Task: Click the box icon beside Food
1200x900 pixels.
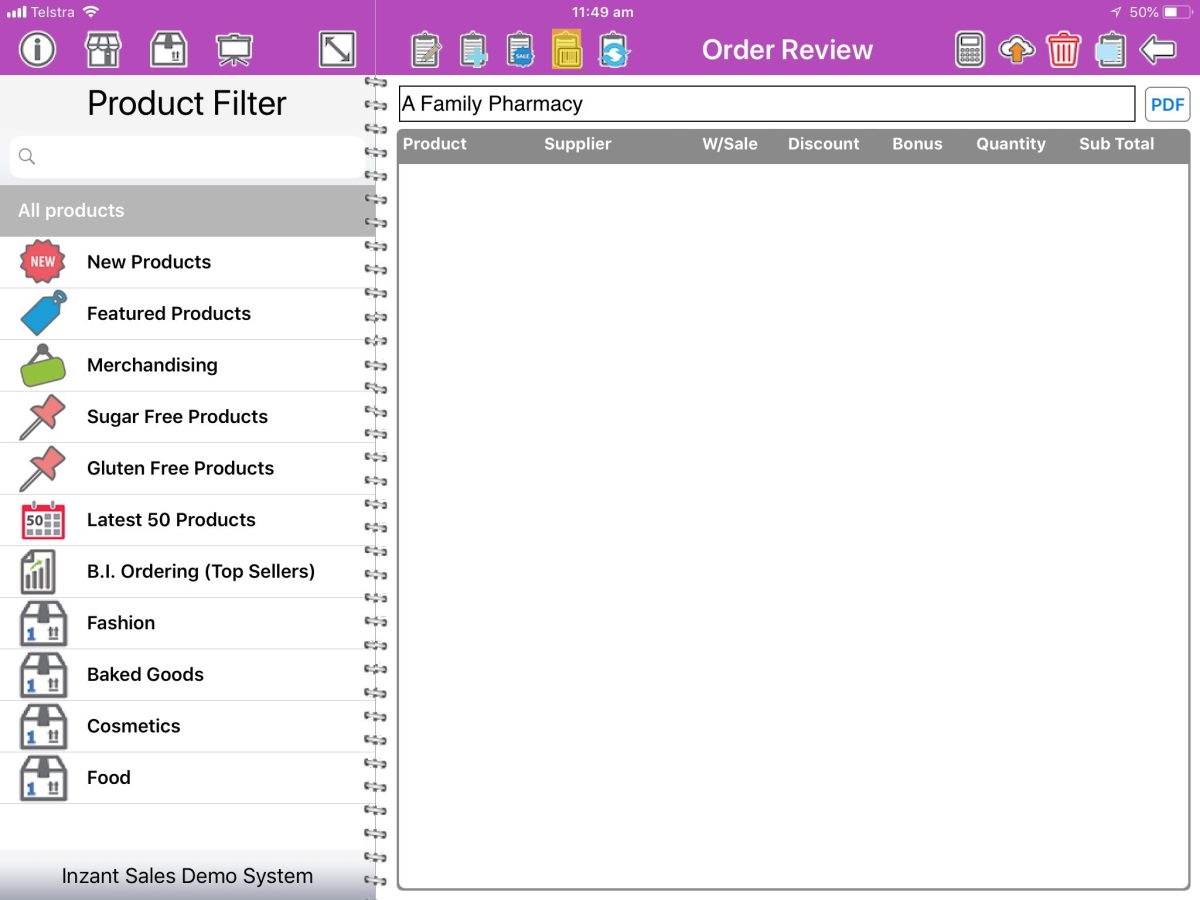Action: 44,777
